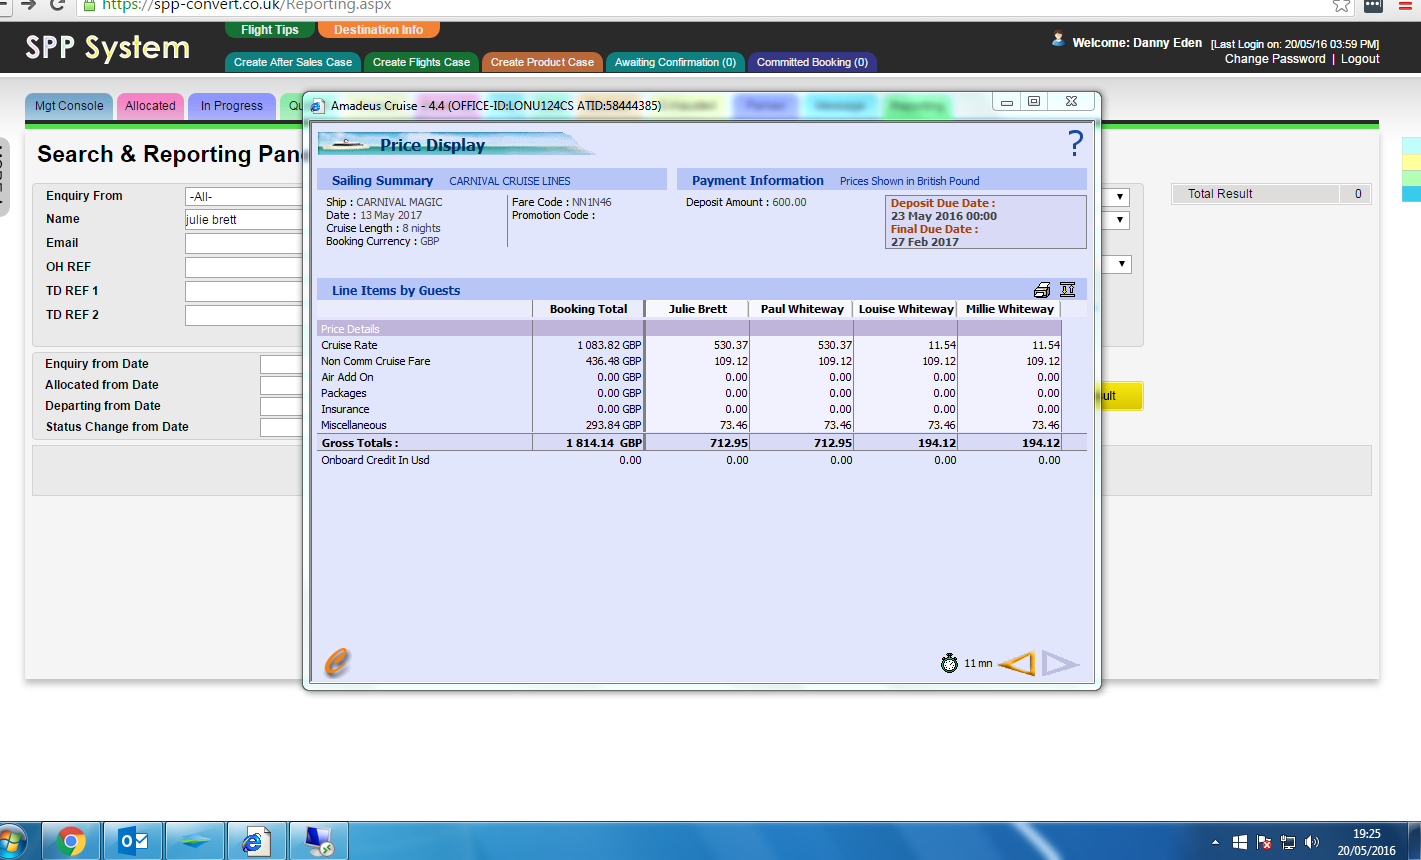Click the orange Amadeus 'e' logo
Image resolution: width=1421 pixels, height=860 pixels.
click(x=338, y=662)
